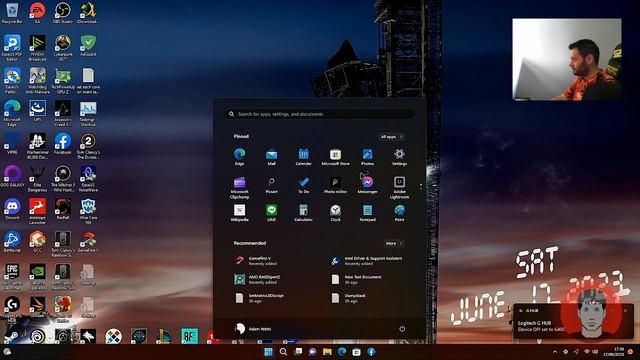This screenshot has height=360, width=640.
Task: Open the Photos pinned app
Action: (x=367, y=157)
